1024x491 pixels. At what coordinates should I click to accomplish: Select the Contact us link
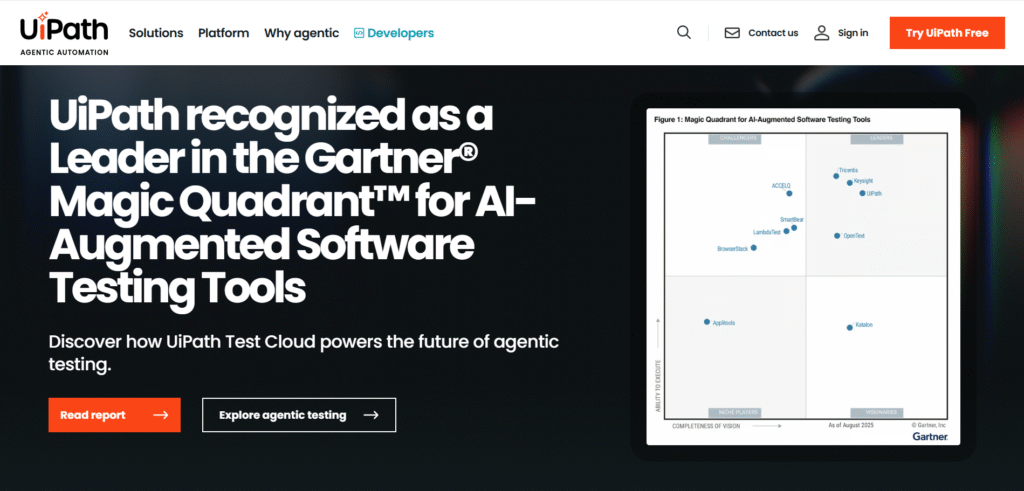click(x=773, y=33)
